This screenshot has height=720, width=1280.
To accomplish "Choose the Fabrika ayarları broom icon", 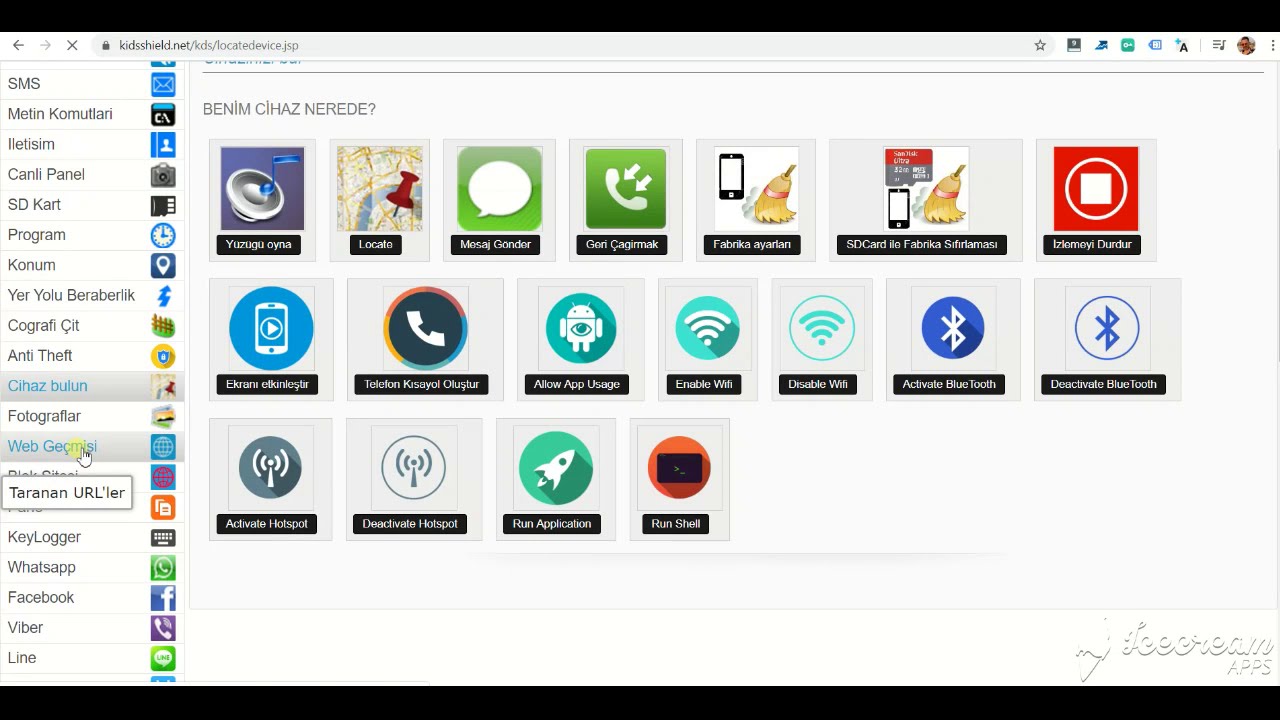I will point(756,188).
